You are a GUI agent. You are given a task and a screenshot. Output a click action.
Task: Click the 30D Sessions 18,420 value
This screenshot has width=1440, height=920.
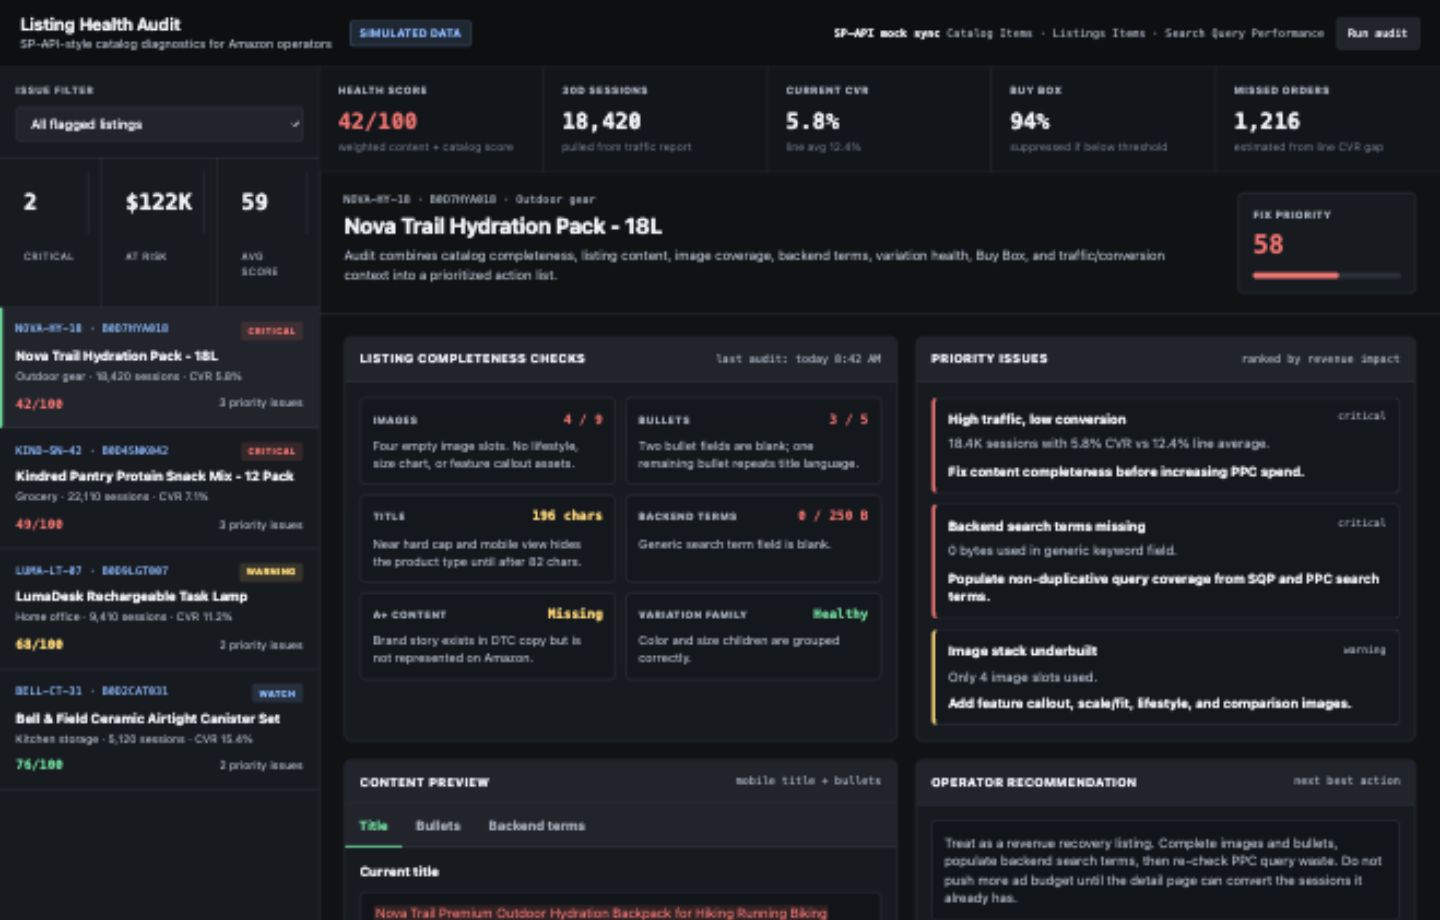pyautogui.click(x=601, y=121)
